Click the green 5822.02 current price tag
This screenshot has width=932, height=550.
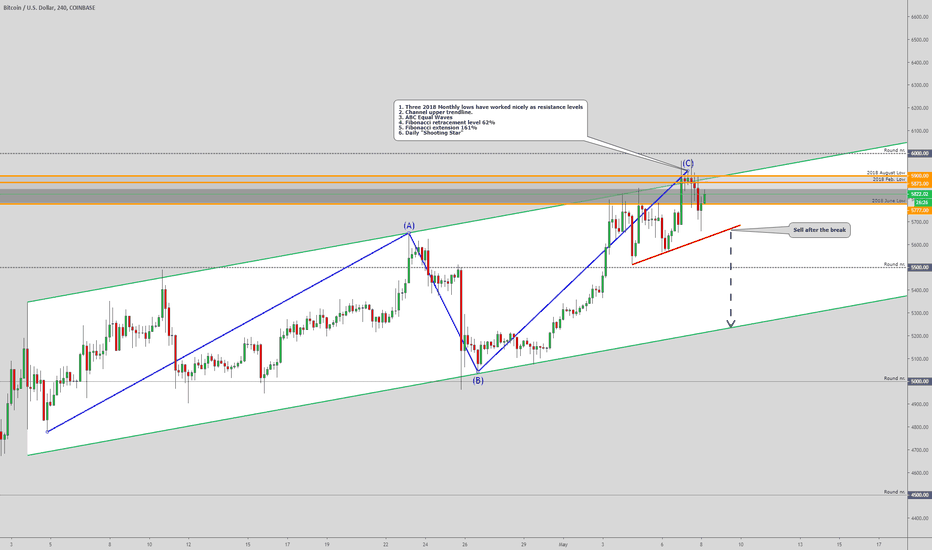pos(920,194)
